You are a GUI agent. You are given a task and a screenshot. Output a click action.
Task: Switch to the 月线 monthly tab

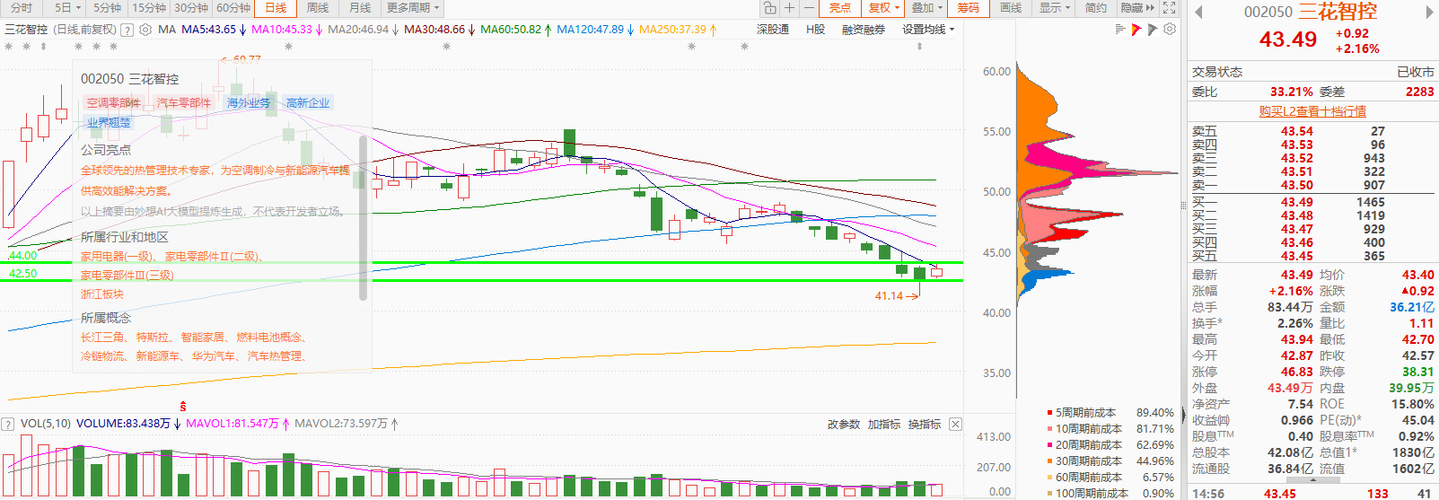(x=359, y=8)
